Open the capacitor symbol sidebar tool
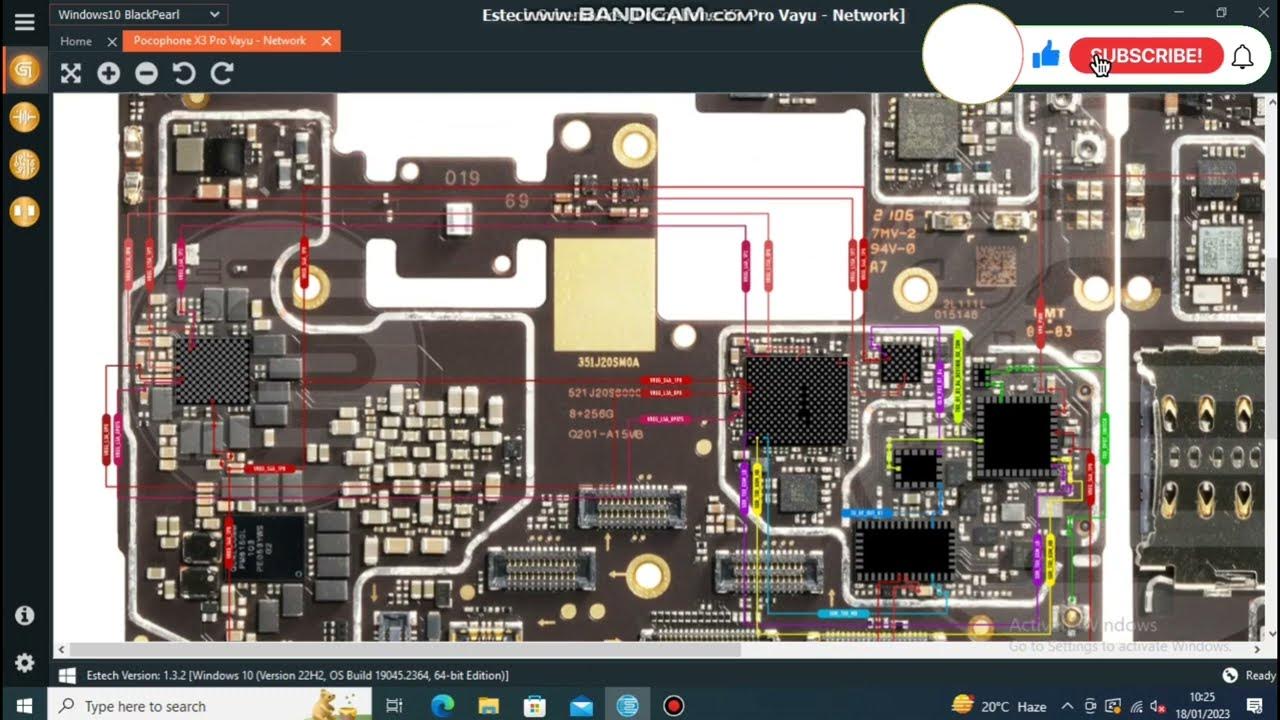The image size is (1280, 720). [24, 118]
